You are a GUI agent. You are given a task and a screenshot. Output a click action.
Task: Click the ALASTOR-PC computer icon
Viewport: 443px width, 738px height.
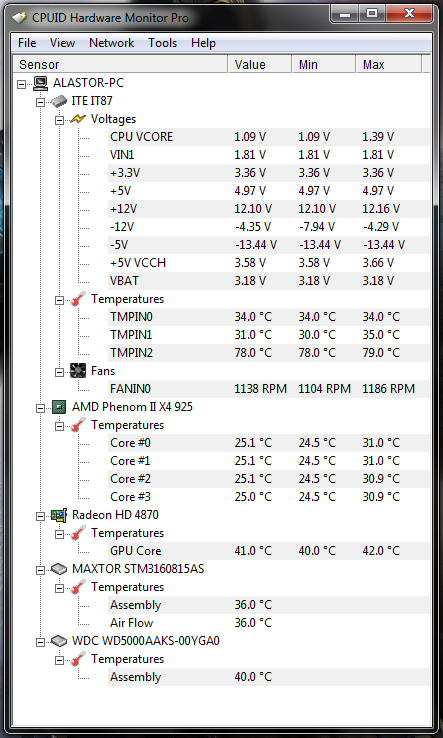point(40,83)
